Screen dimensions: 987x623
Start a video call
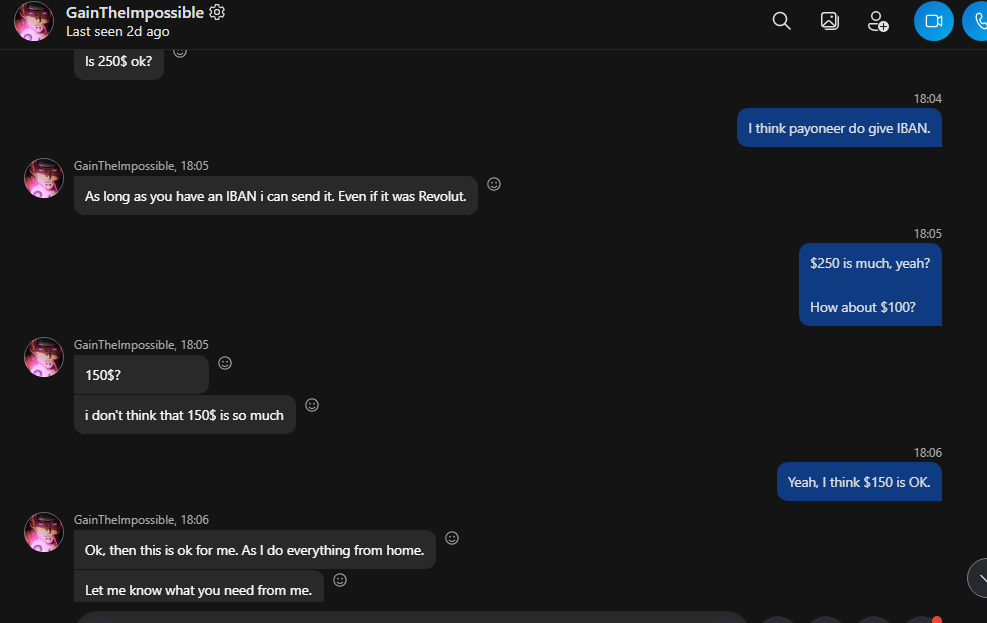pos(933,21)
